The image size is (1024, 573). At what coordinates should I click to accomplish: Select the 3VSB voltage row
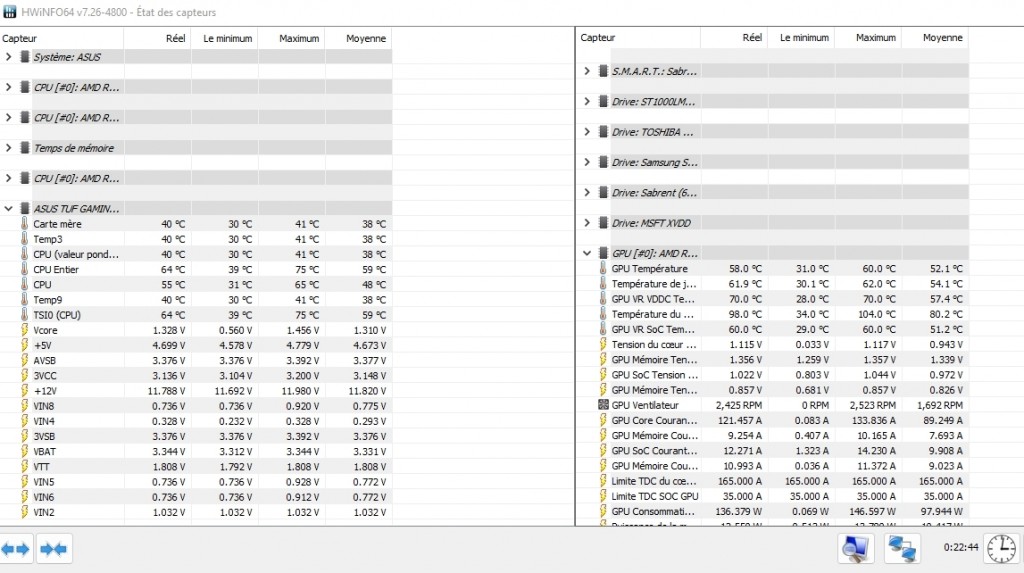click(x=196, y=436)
